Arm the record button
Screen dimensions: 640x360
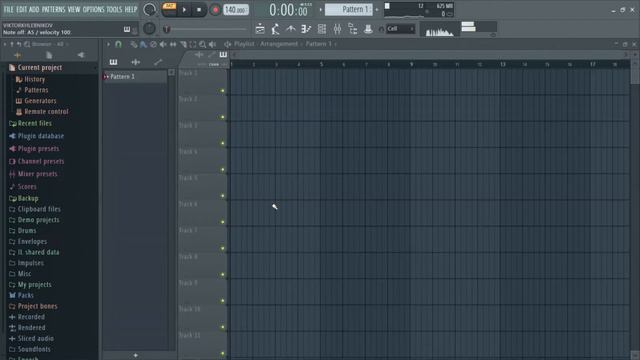[x=216, y=10]
